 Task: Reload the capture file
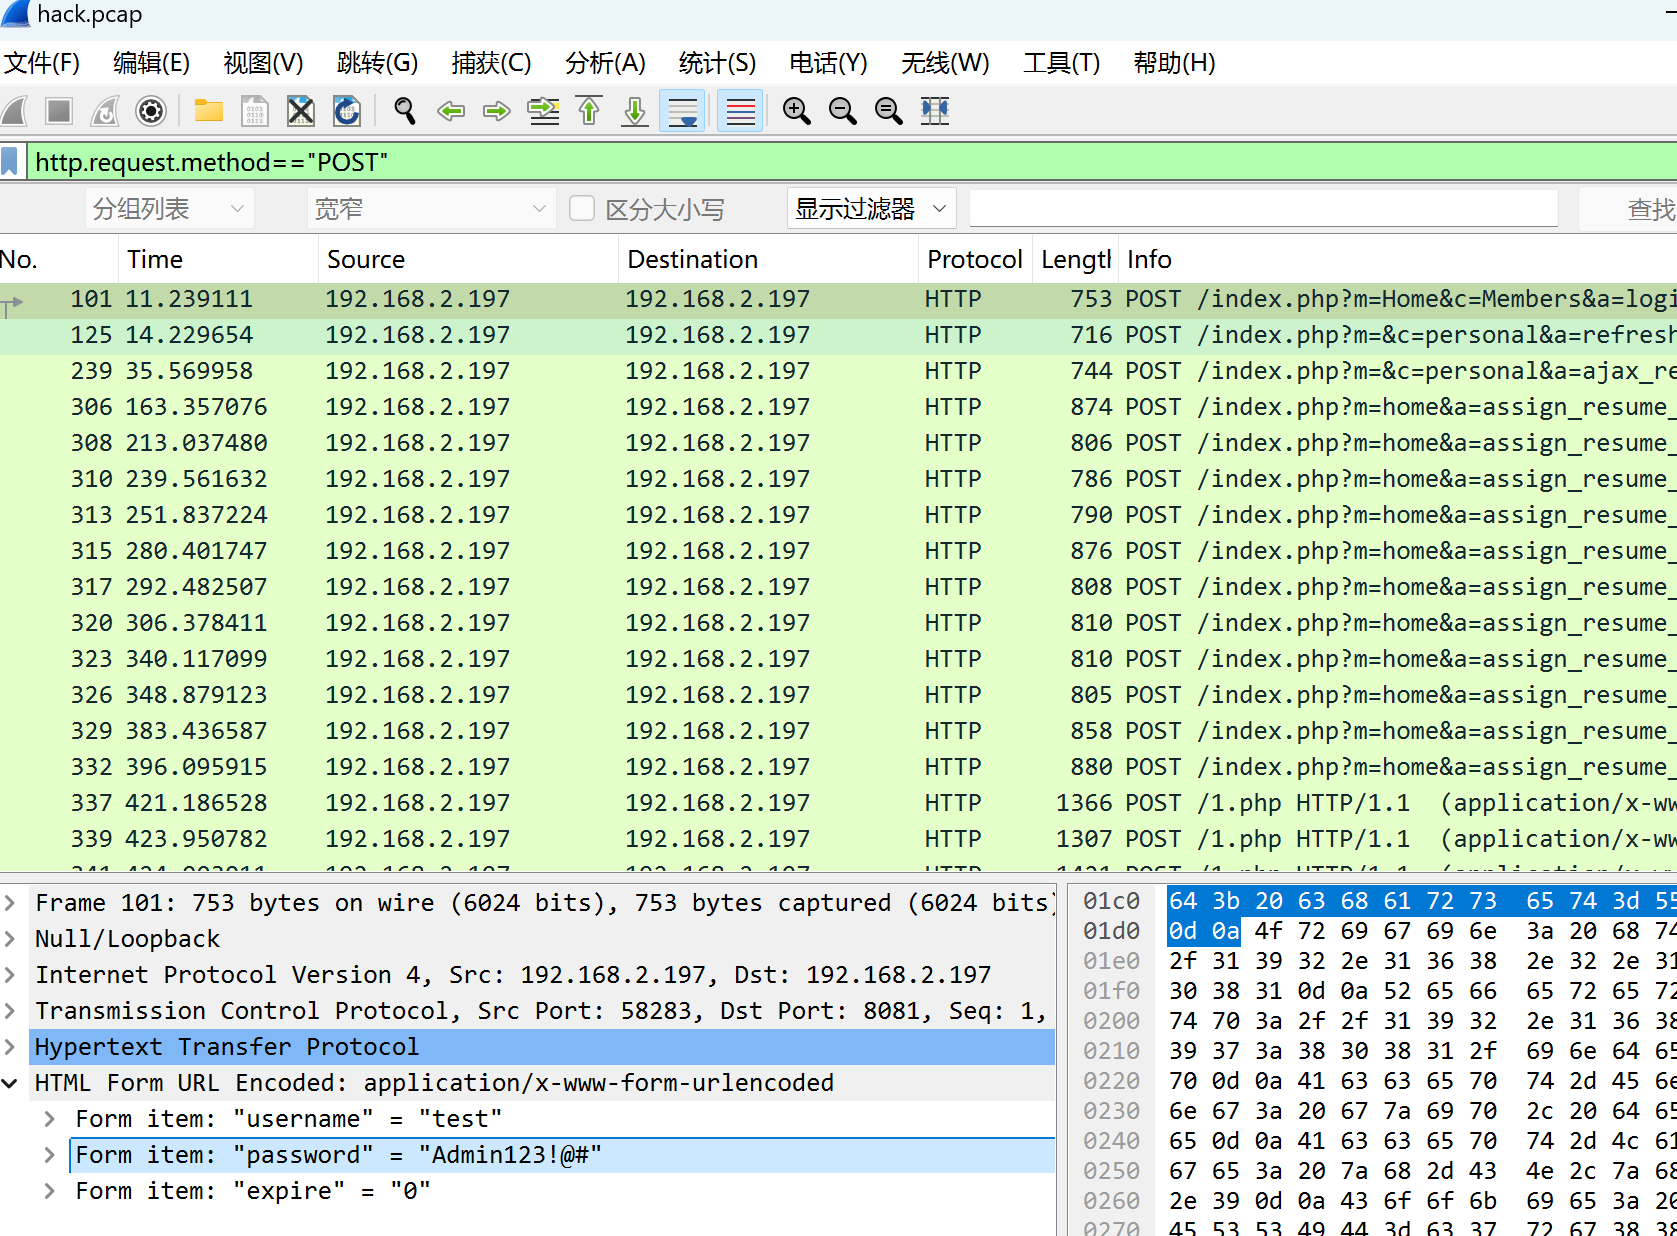[347, 111]
